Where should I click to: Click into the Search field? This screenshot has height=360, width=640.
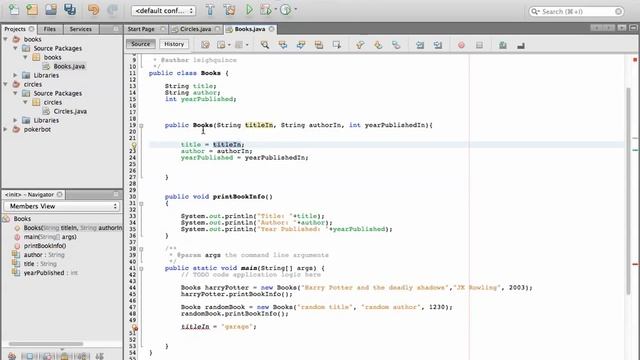click(576, 11)
